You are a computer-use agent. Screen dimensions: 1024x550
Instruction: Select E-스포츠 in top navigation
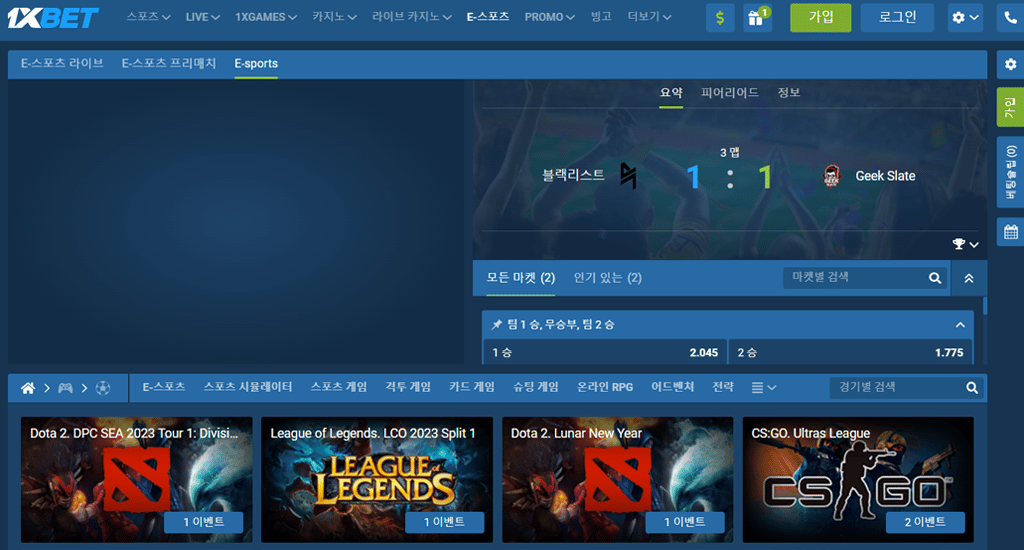pyautogui.click(x=488, y=17)
